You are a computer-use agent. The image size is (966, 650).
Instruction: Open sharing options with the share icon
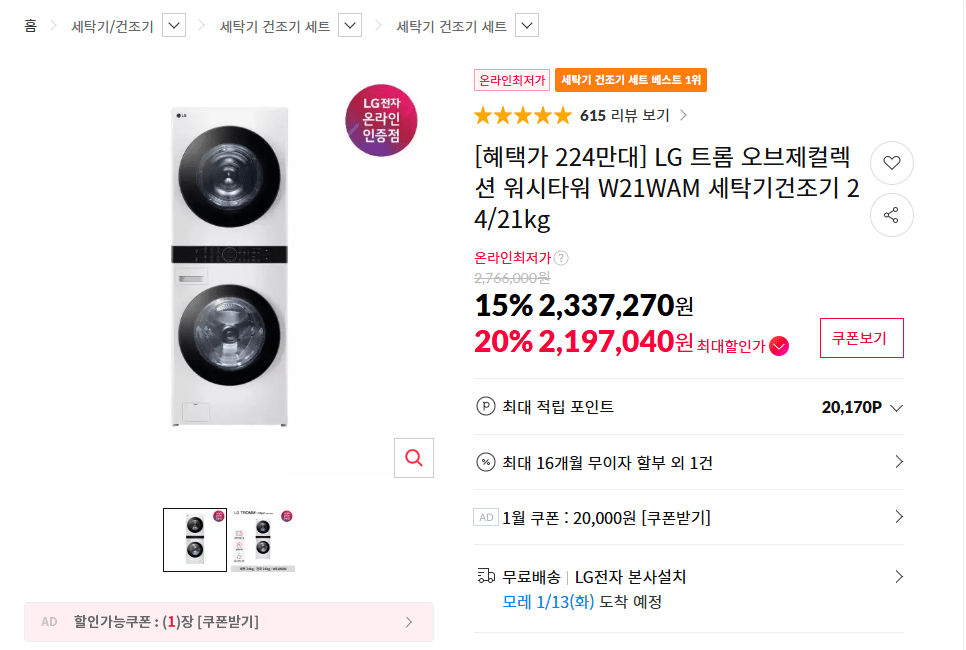tap(891, 215)
